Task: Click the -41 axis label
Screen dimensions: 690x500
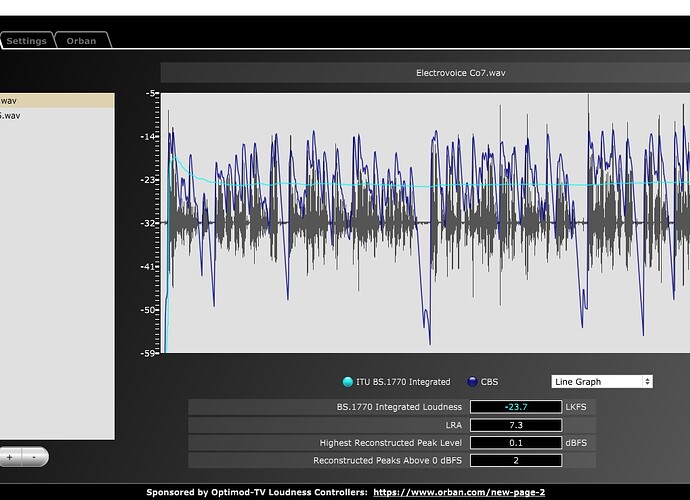Action: pyautogui.click(x=147, y=266)
